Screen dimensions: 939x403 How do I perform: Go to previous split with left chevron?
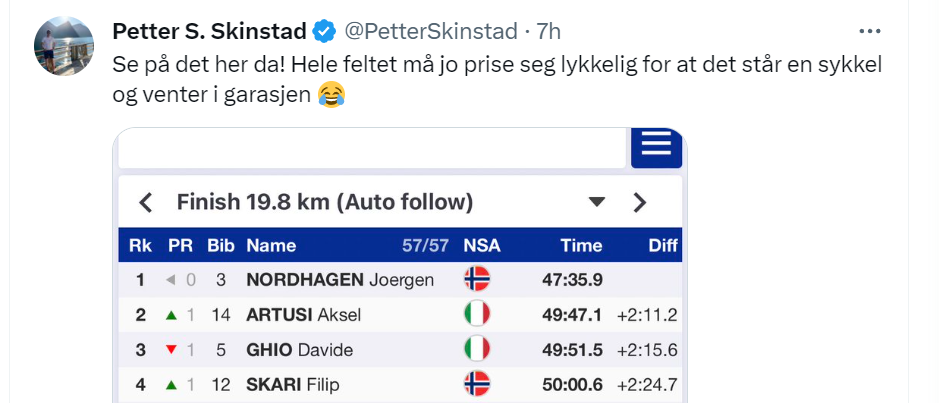146,203
